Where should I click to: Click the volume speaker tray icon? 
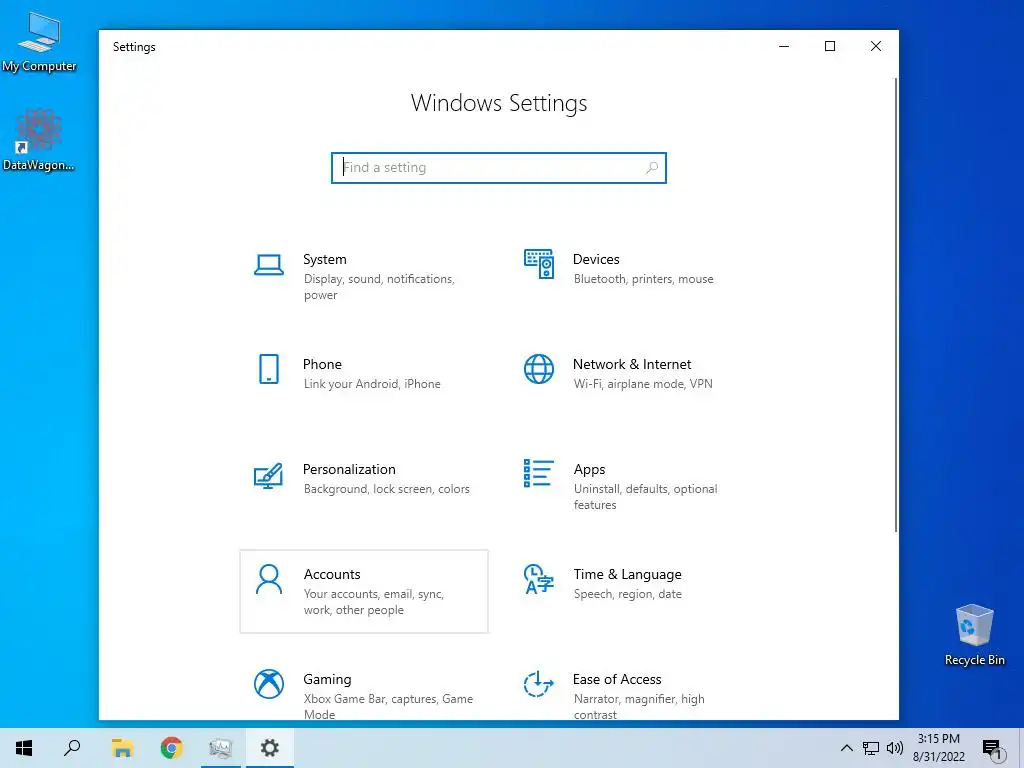(x=895, y=748)
